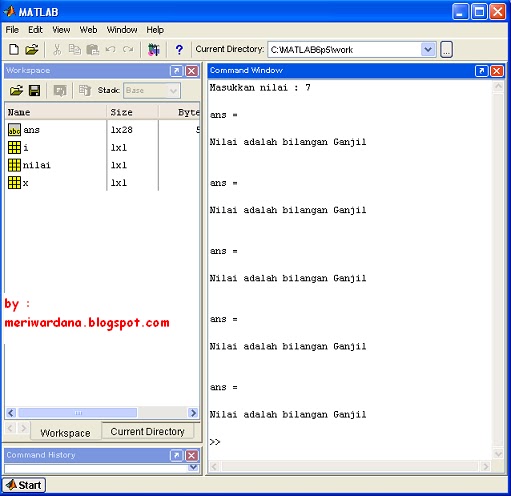Viewport: 511px width, 496px height.
Task: Click Command History scroll down arrow
Action: (x=193, y=467)
